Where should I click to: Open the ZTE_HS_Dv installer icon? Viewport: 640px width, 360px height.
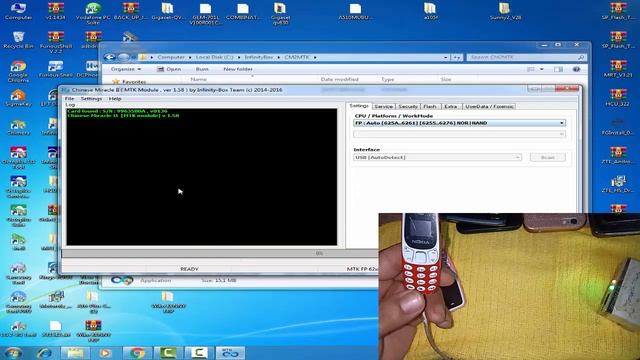click(x=618, y=184)
